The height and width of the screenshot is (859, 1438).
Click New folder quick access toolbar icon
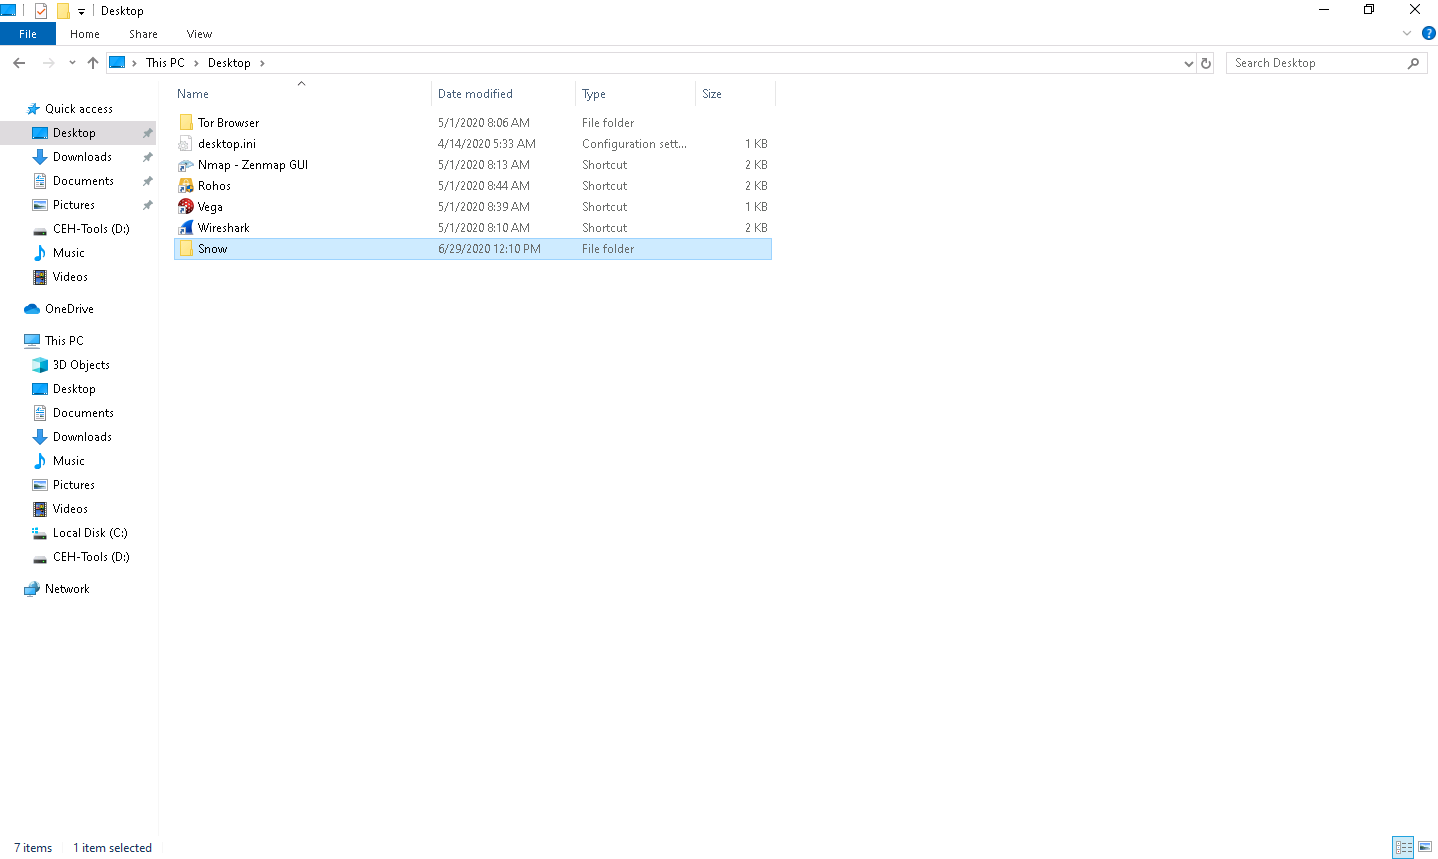63,11
